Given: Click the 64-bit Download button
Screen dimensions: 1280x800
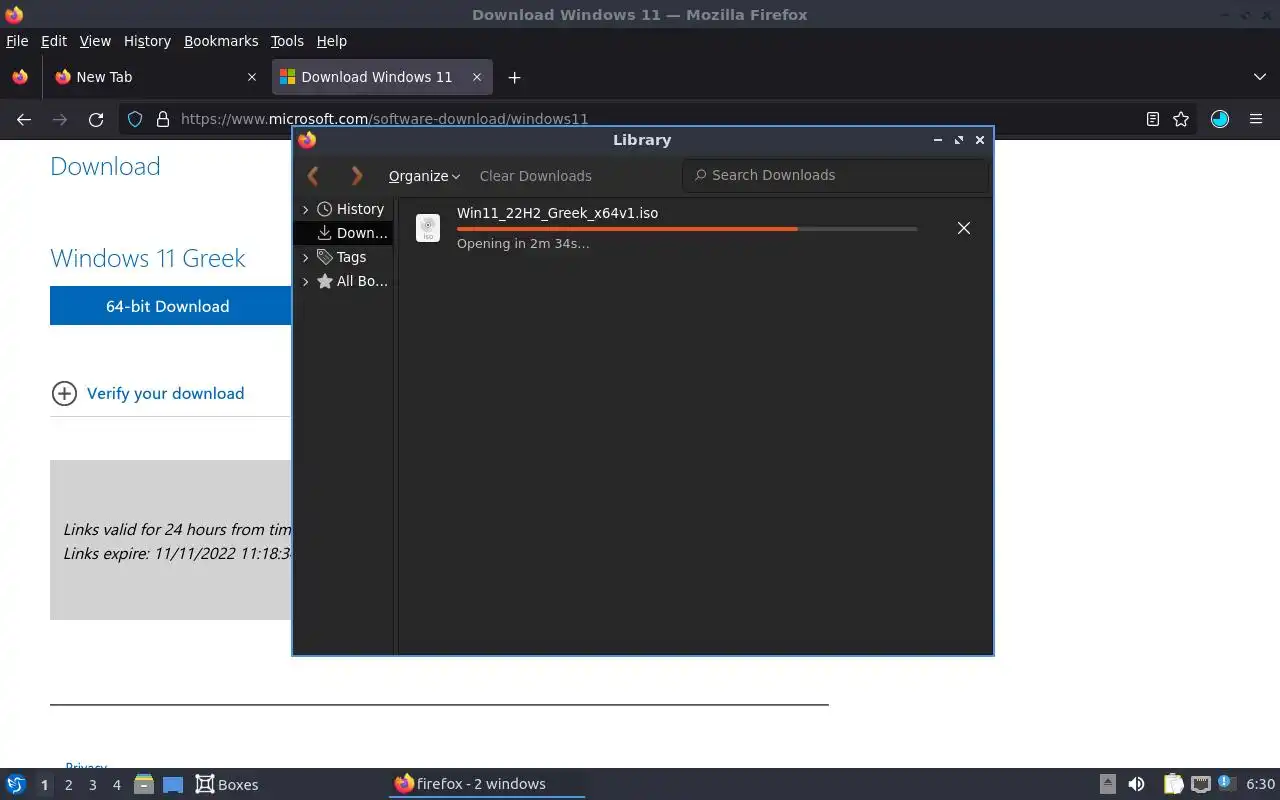Looking at the screenshot, I should [x=170, y=306].
